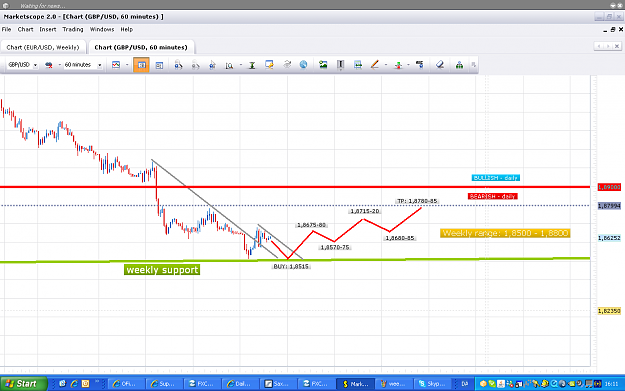
Task: Select Chart (GBP/USD, 60 minutes) tab
Action: point(141,47)
